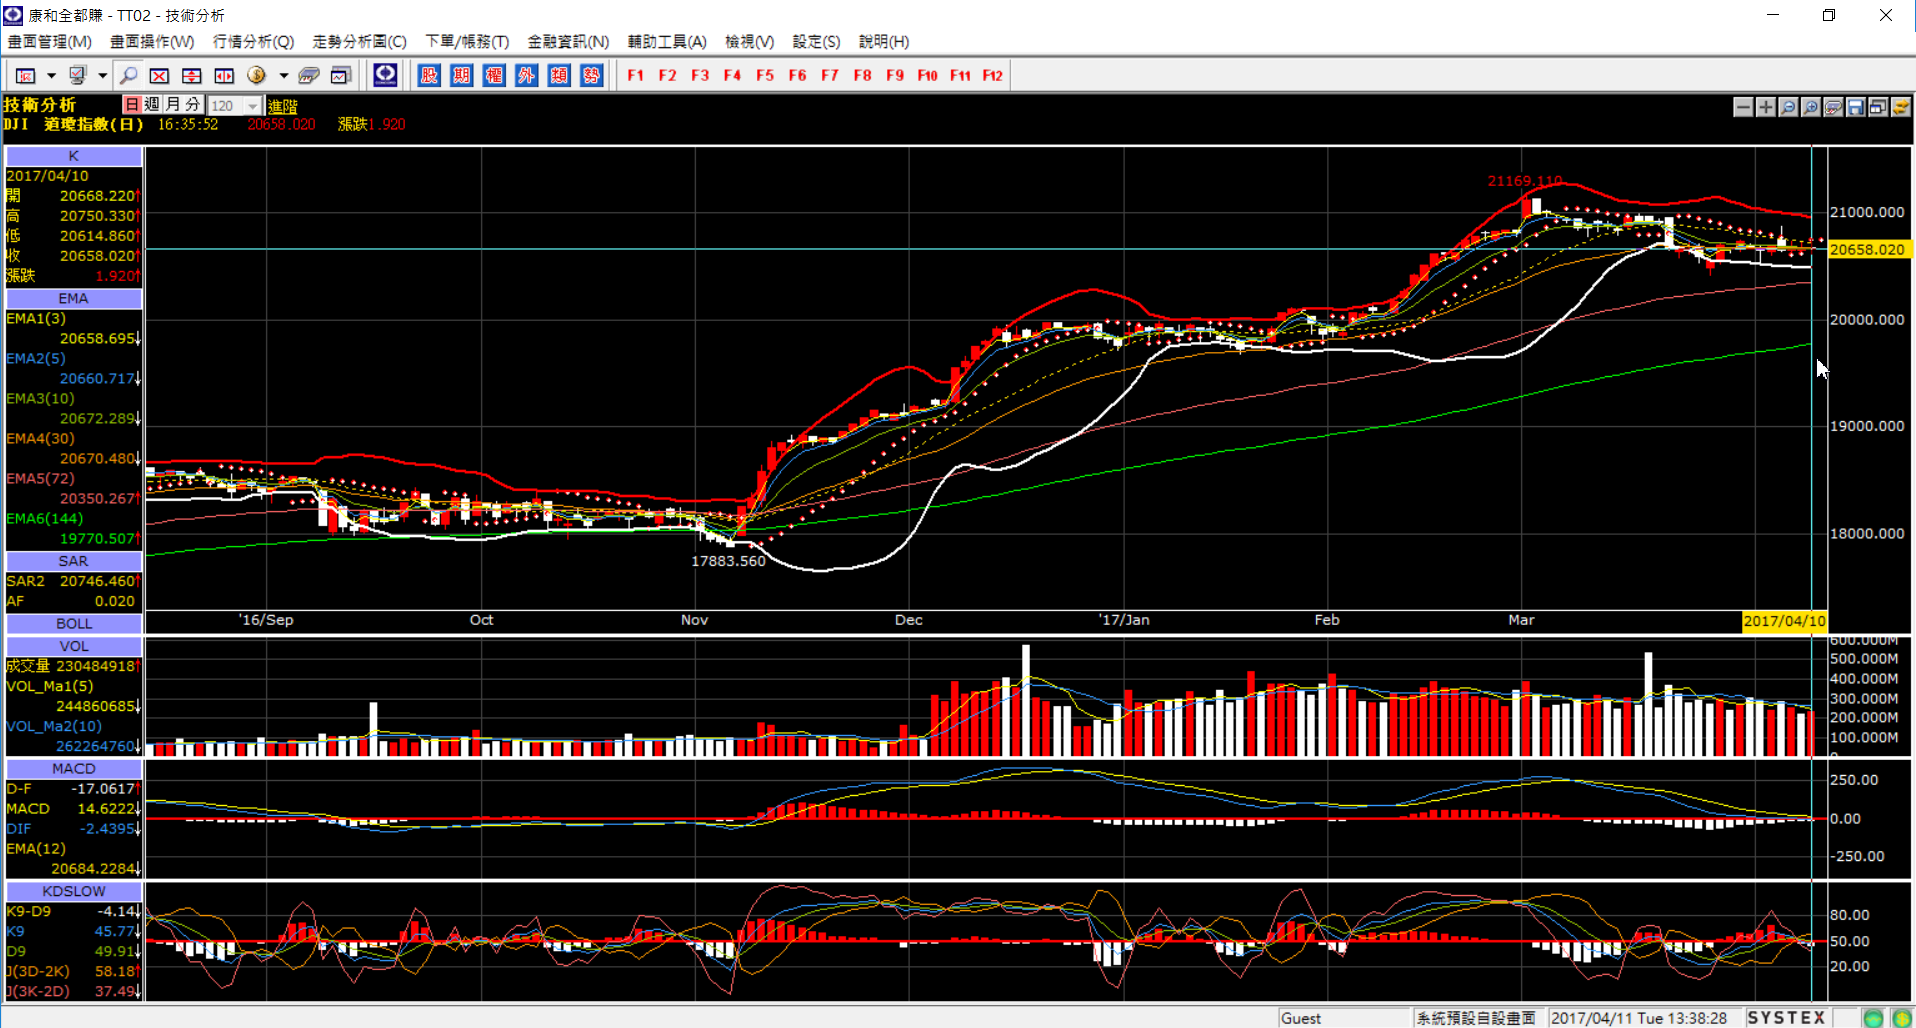The image size is (1916, 1028).
Task: Zoom out chart with magnifier minus icon
Action: click(x=1788, y=107)
